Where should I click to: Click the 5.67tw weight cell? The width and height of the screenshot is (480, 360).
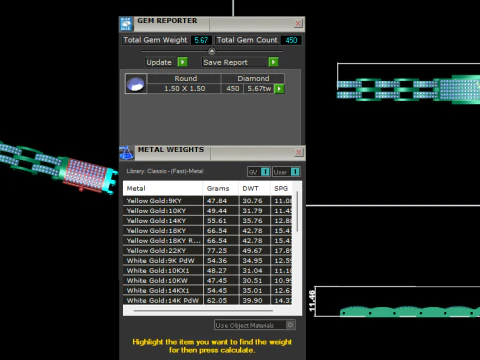click(x=259, y=89)
